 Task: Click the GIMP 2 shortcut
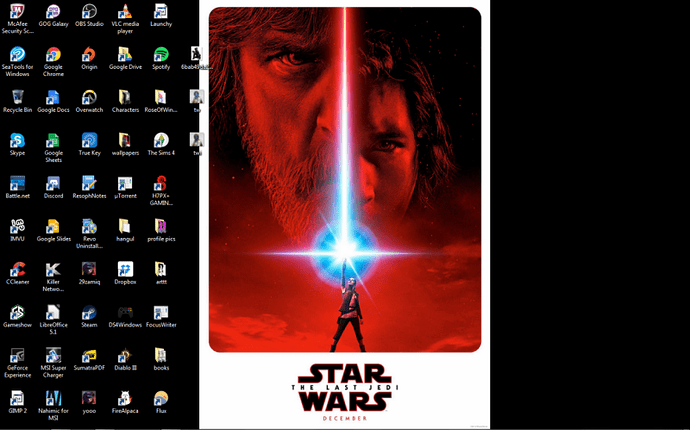coord(17,398)
